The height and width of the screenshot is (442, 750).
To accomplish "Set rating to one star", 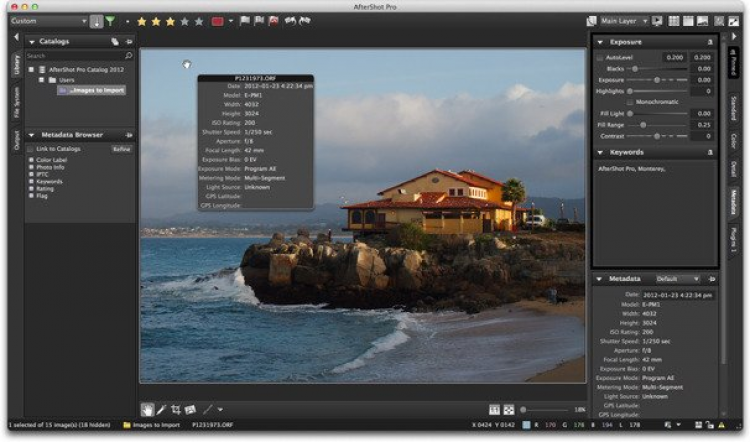I will (142, 22).
